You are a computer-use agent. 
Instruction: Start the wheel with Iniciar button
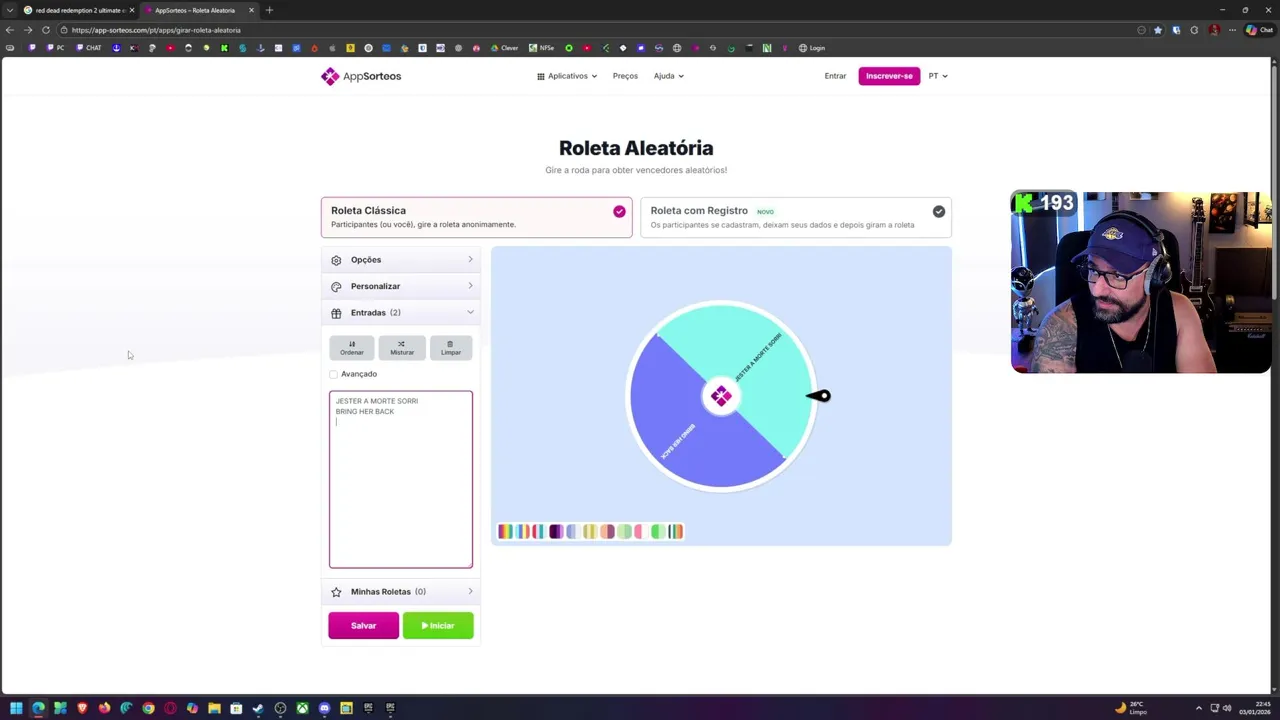[438, 625]
